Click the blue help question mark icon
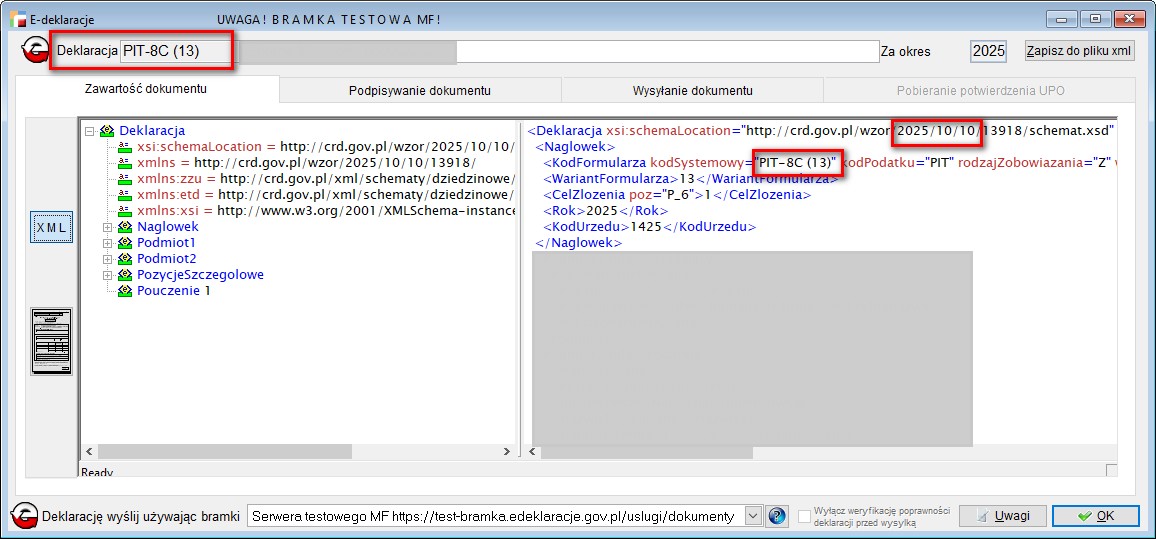Screen dimensions: 1156x539 [777, 516]
